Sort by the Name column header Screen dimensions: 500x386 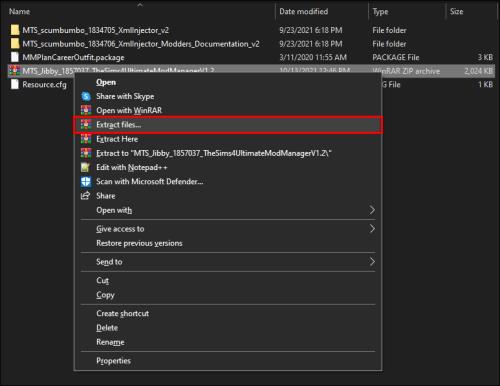pos(19,12)
